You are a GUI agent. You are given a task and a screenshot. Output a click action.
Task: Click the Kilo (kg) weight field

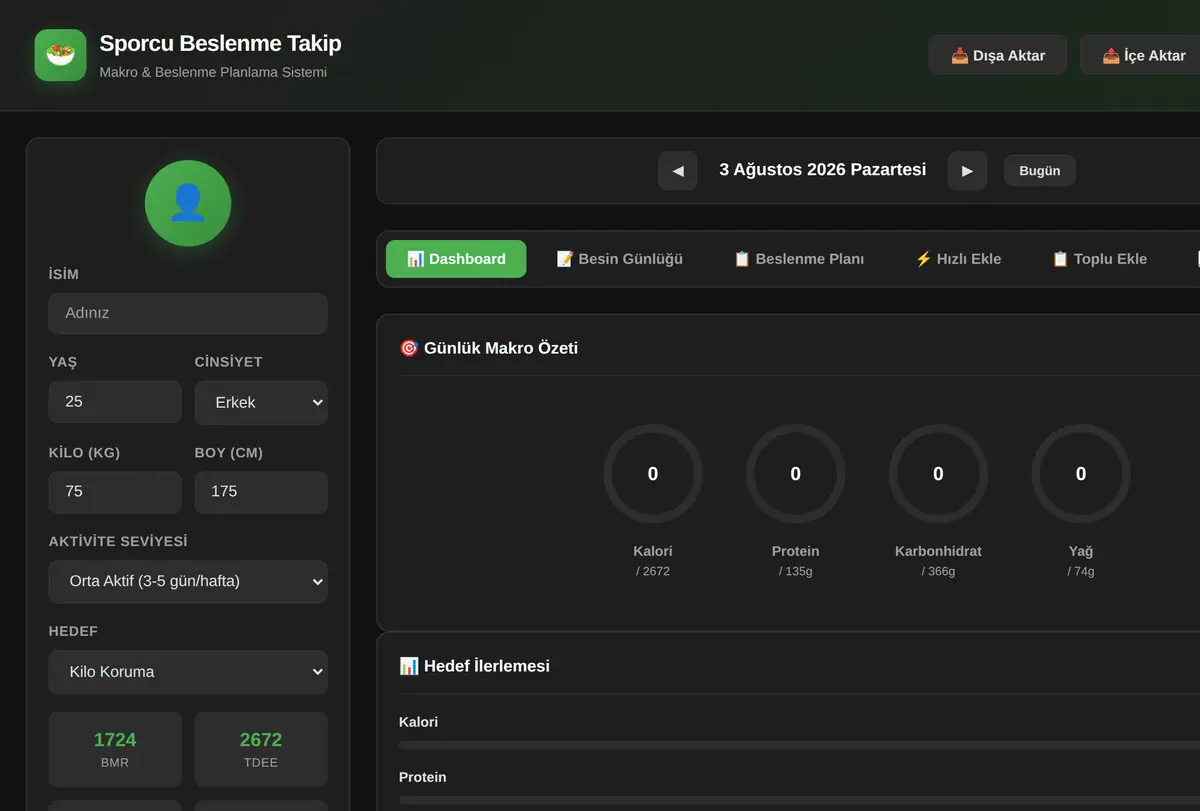tap(115, 492)
